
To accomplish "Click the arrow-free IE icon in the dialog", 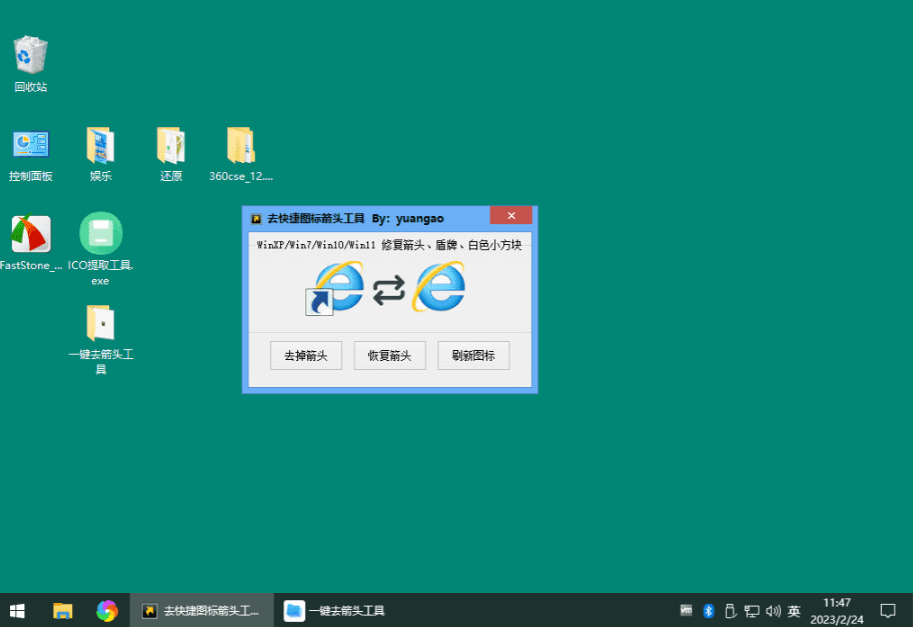I will [437, 289].
